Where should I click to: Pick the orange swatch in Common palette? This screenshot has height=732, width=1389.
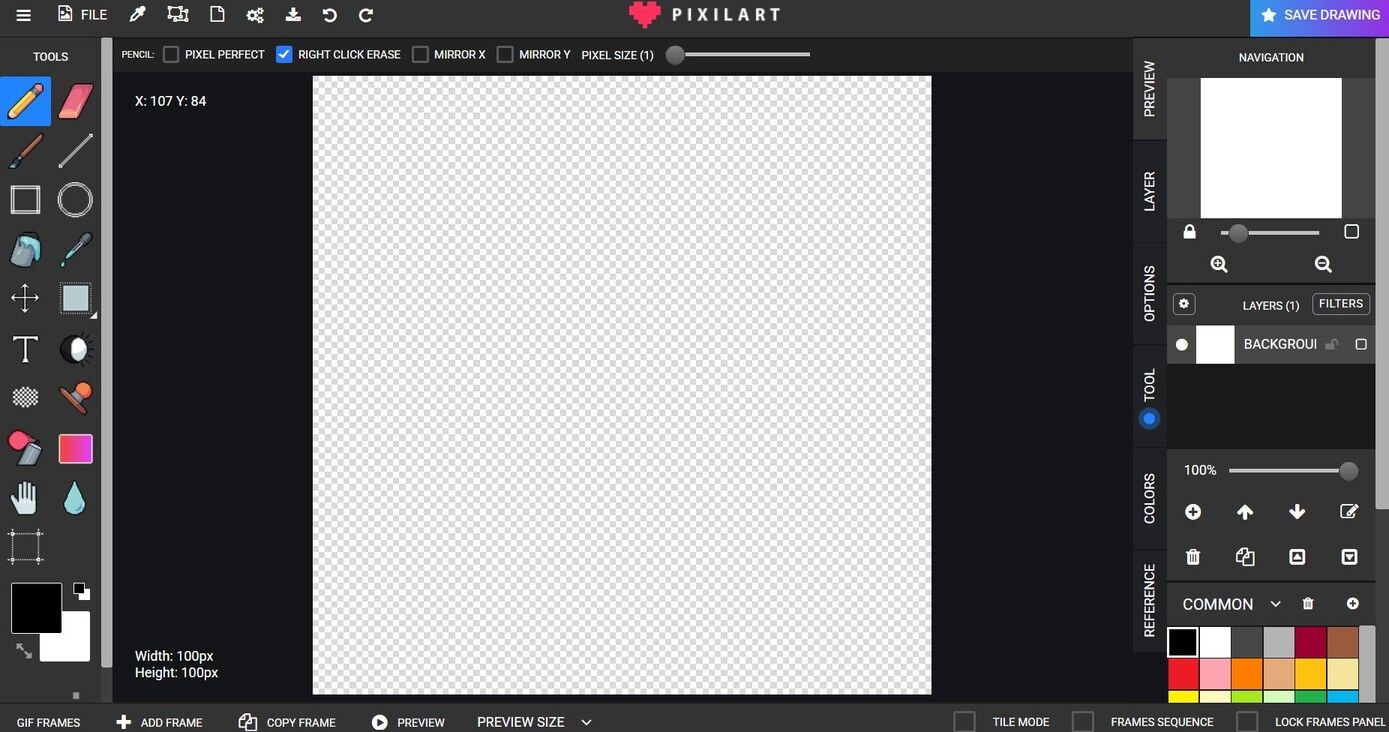[1247, 674]
